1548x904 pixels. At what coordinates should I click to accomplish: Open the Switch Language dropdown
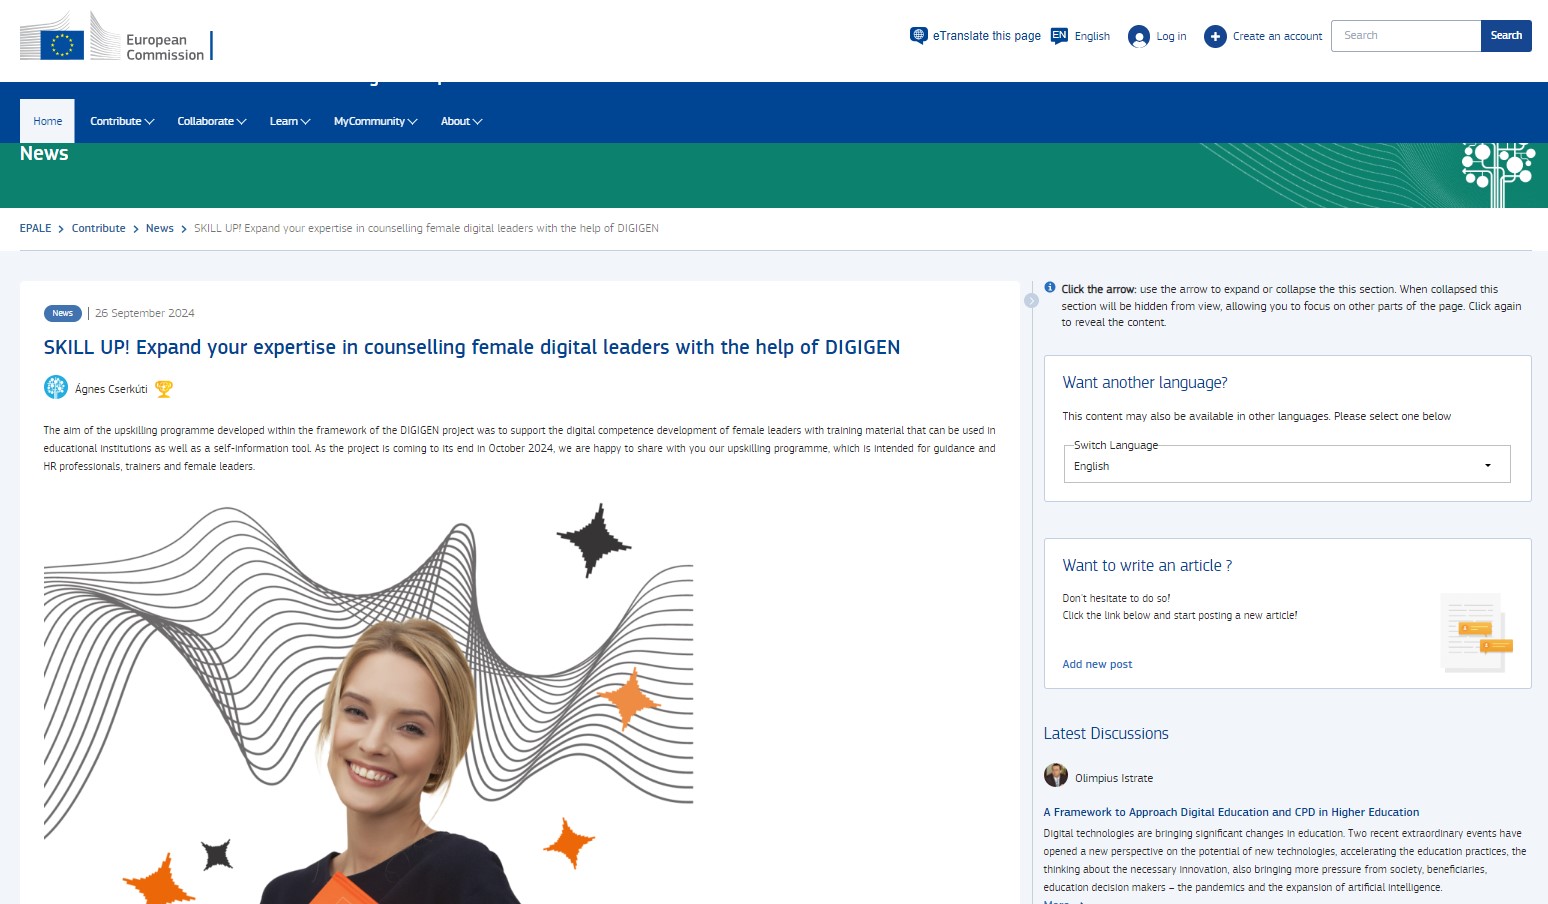[x=1286, y=465]
